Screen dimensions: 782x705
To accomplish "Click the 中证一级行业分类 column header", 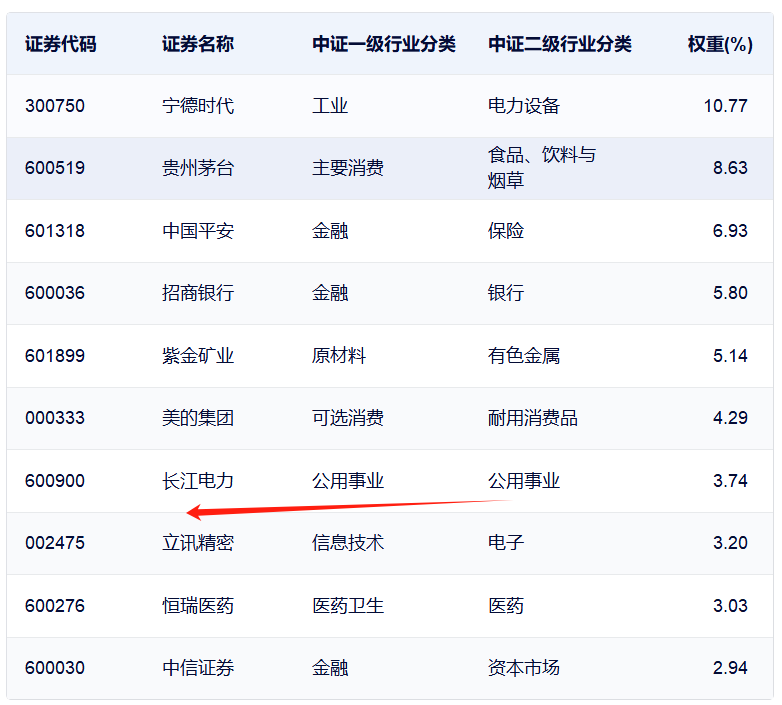I will coord(384,44).
